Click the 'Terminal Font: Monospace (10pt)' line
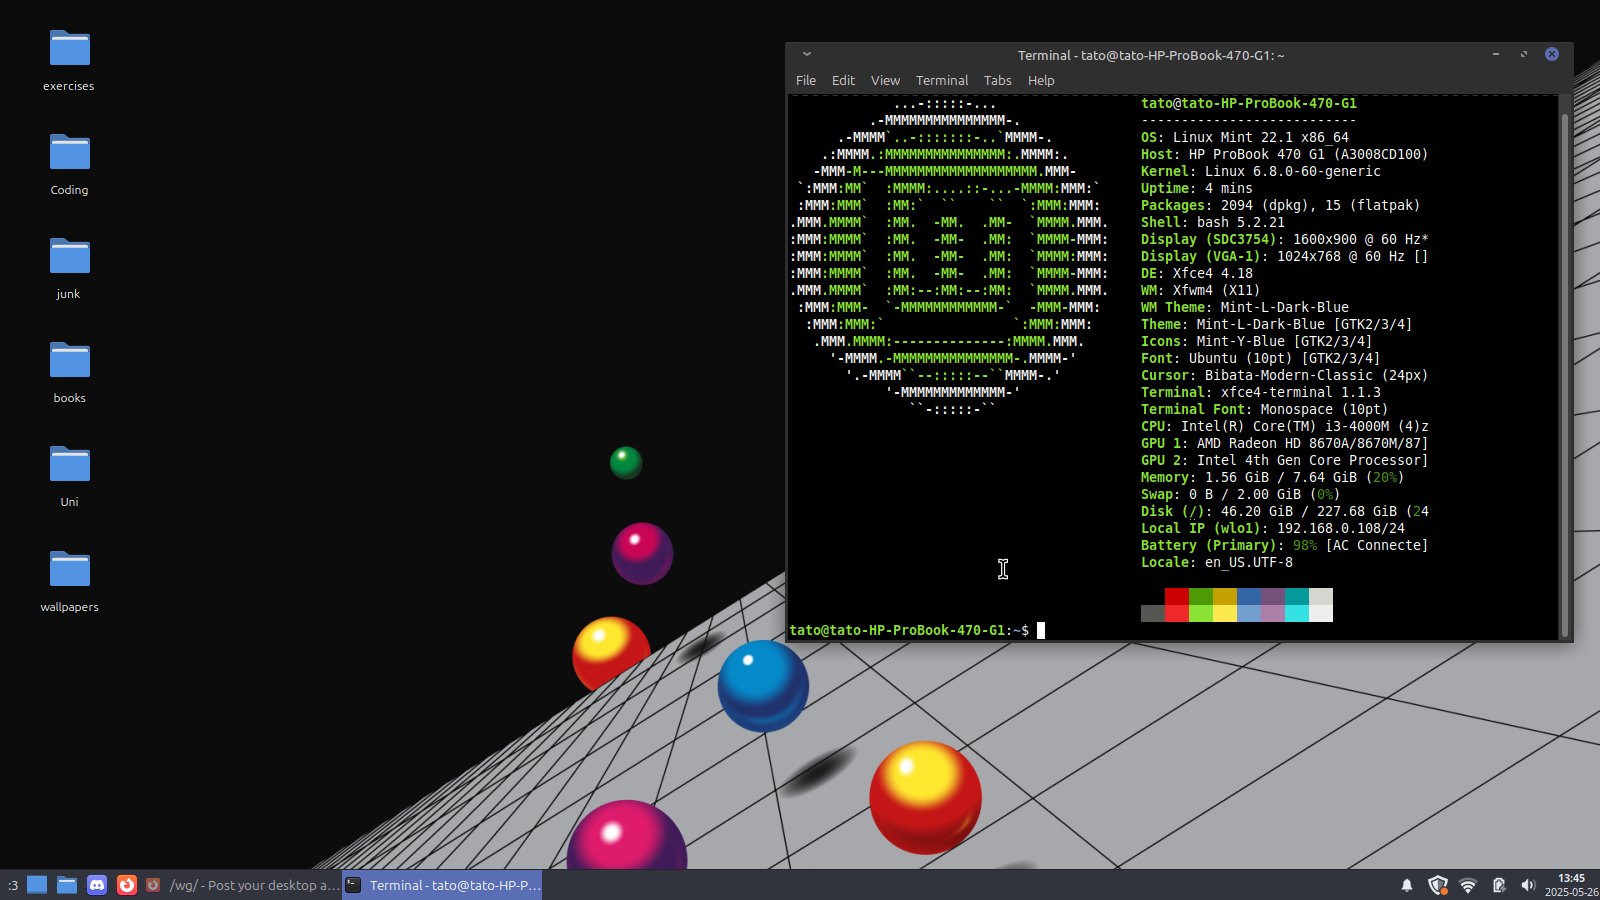 coord(1265,409)
